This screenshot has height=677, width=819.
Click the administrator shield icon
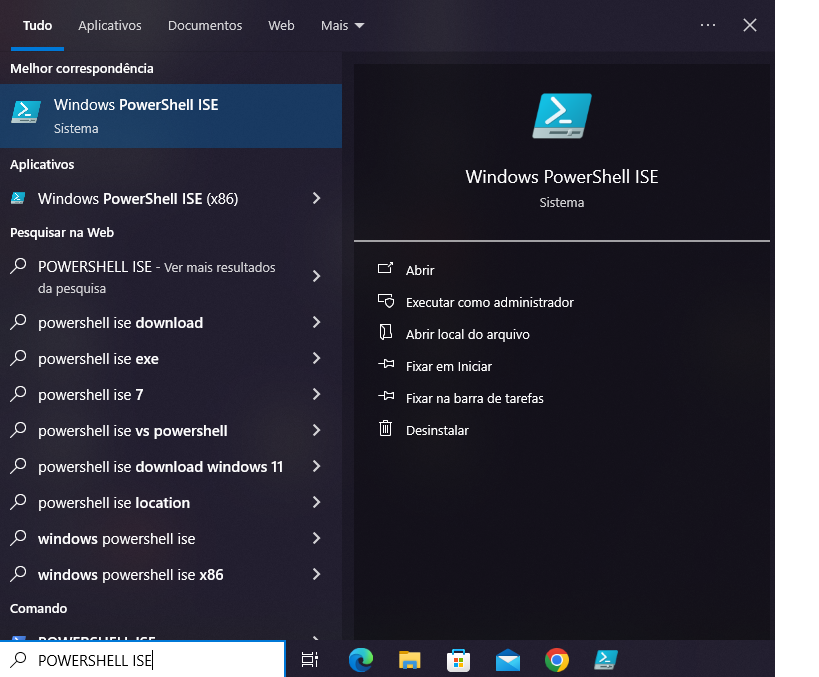pos(386,301)
